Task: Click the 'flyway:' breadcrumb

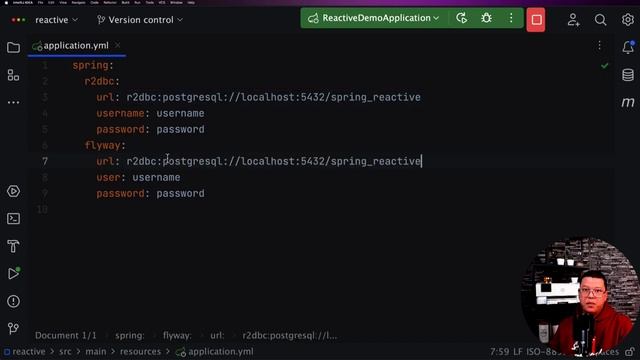Action: click(x=177, y=336)
